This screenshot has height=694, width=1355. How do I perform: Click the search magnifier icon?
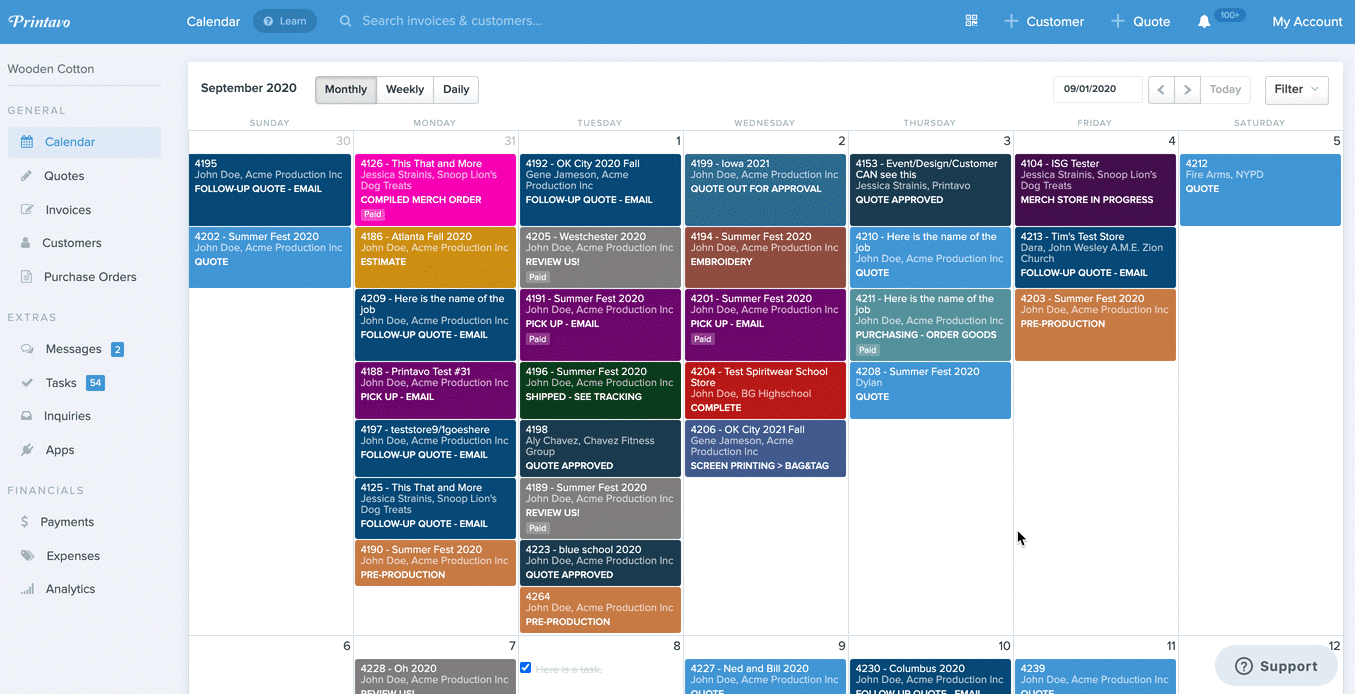coord(346,21)
